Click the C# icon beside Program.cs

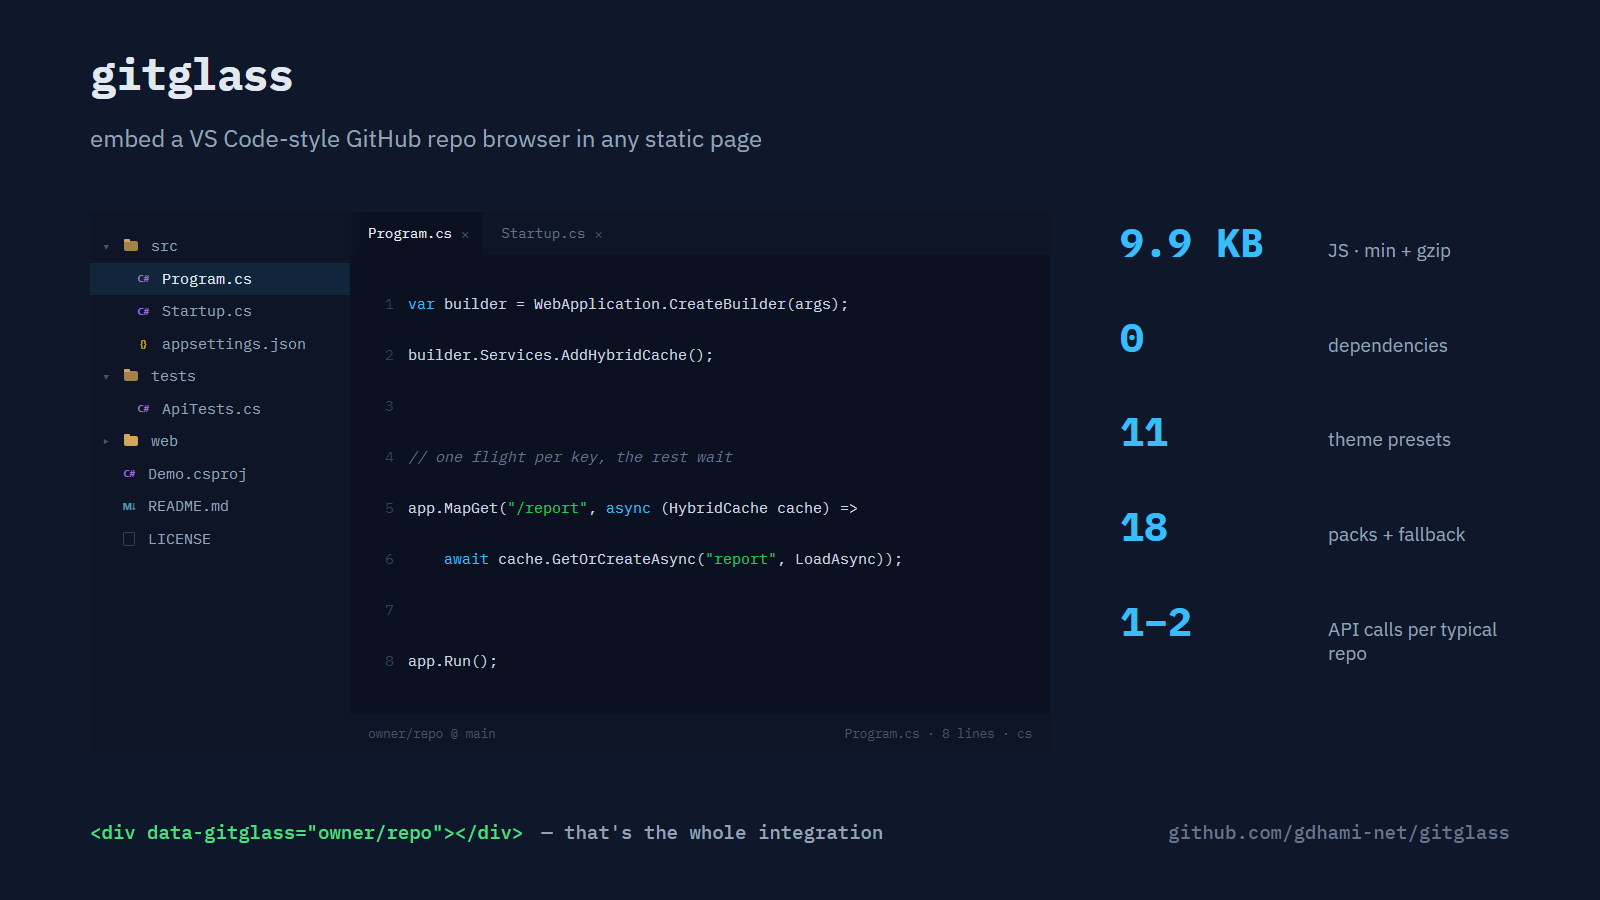(143, 279)
